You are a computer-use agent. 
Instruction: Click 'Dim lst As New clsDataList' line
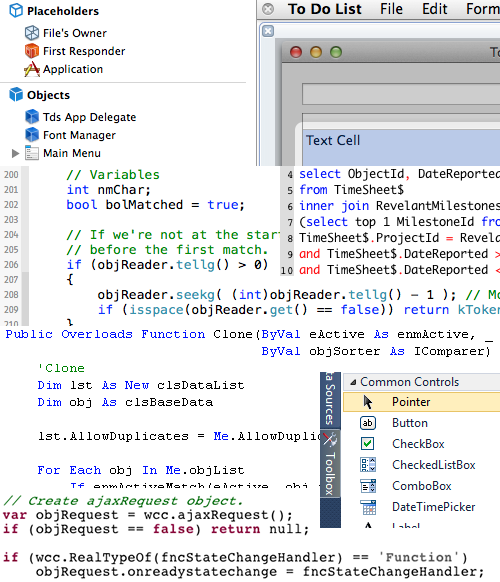click(141, 385)
